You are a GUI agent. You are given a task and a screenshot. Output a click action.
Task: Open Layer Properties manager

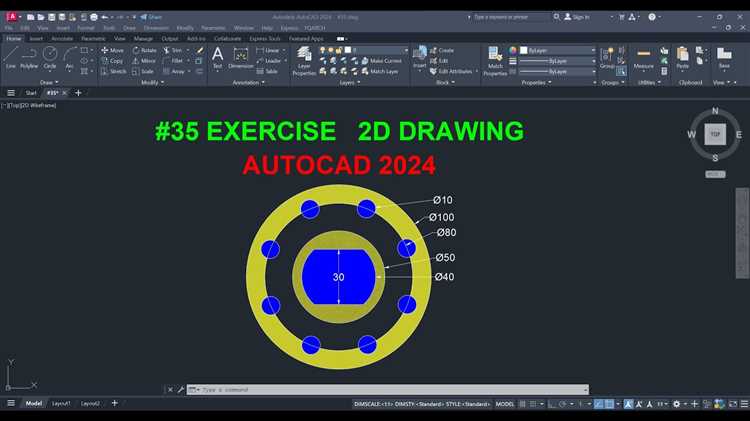point(304,61)
